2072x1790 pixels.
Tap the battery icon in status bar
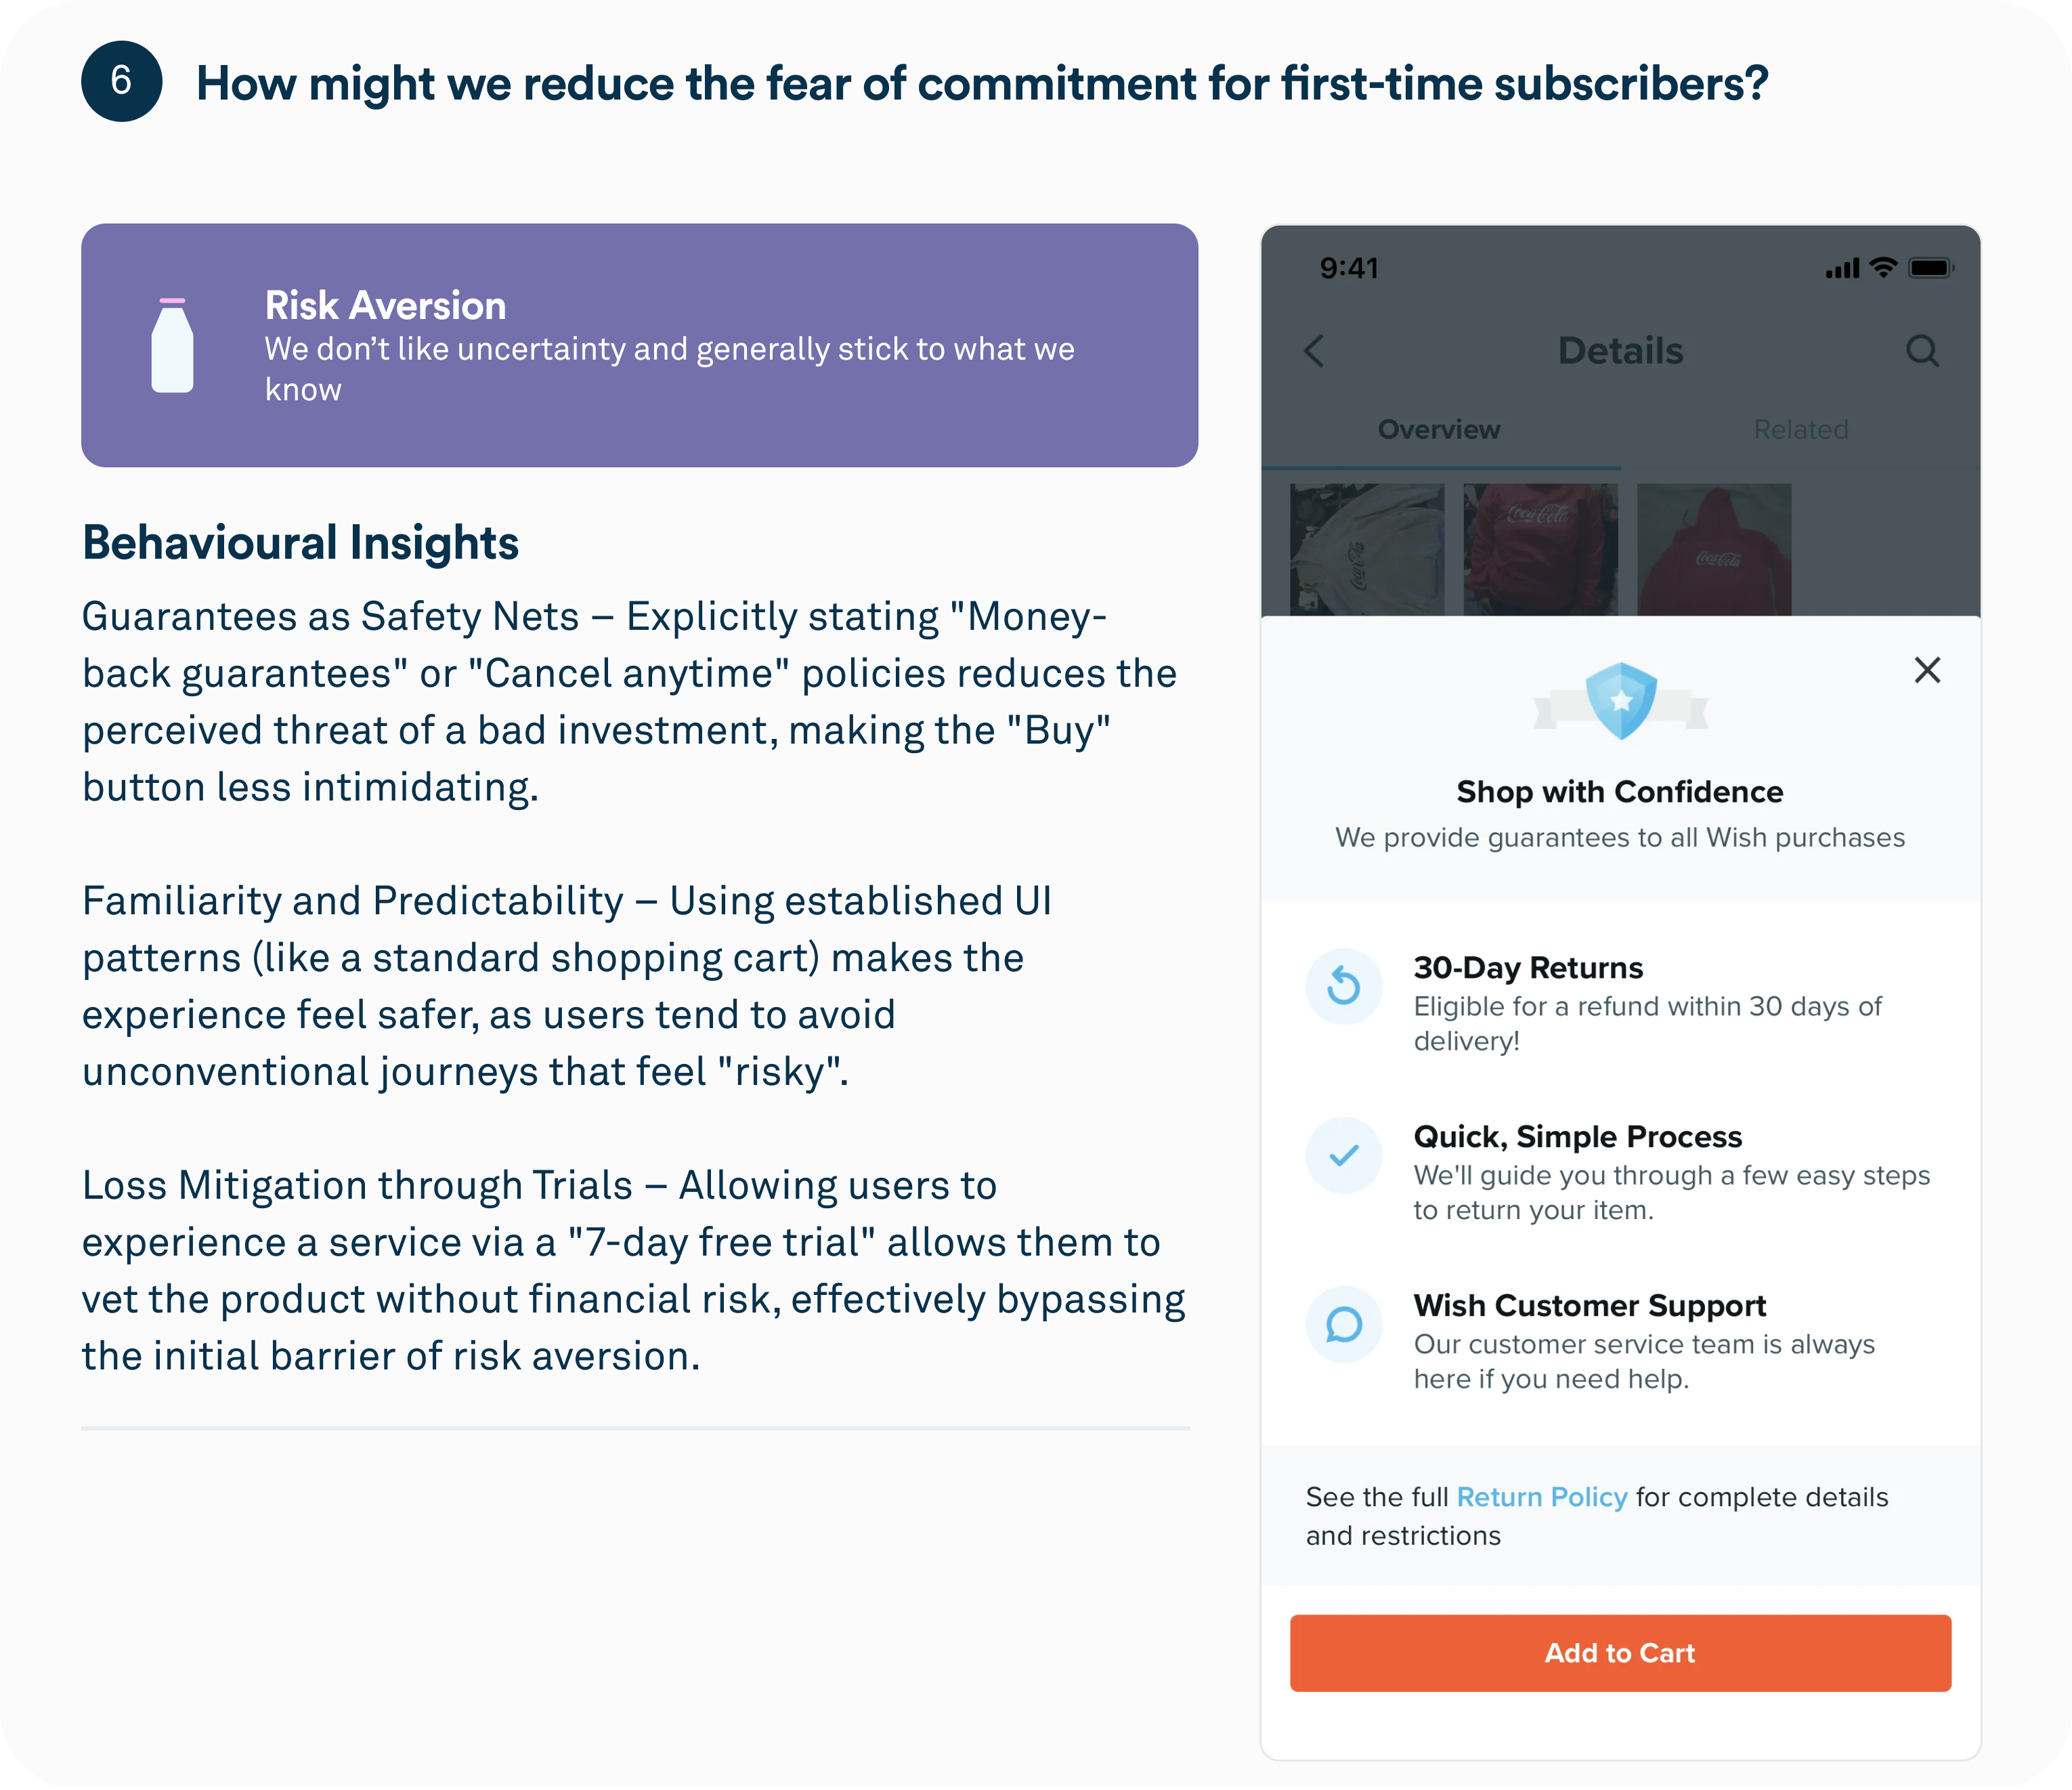[1930, 268]
